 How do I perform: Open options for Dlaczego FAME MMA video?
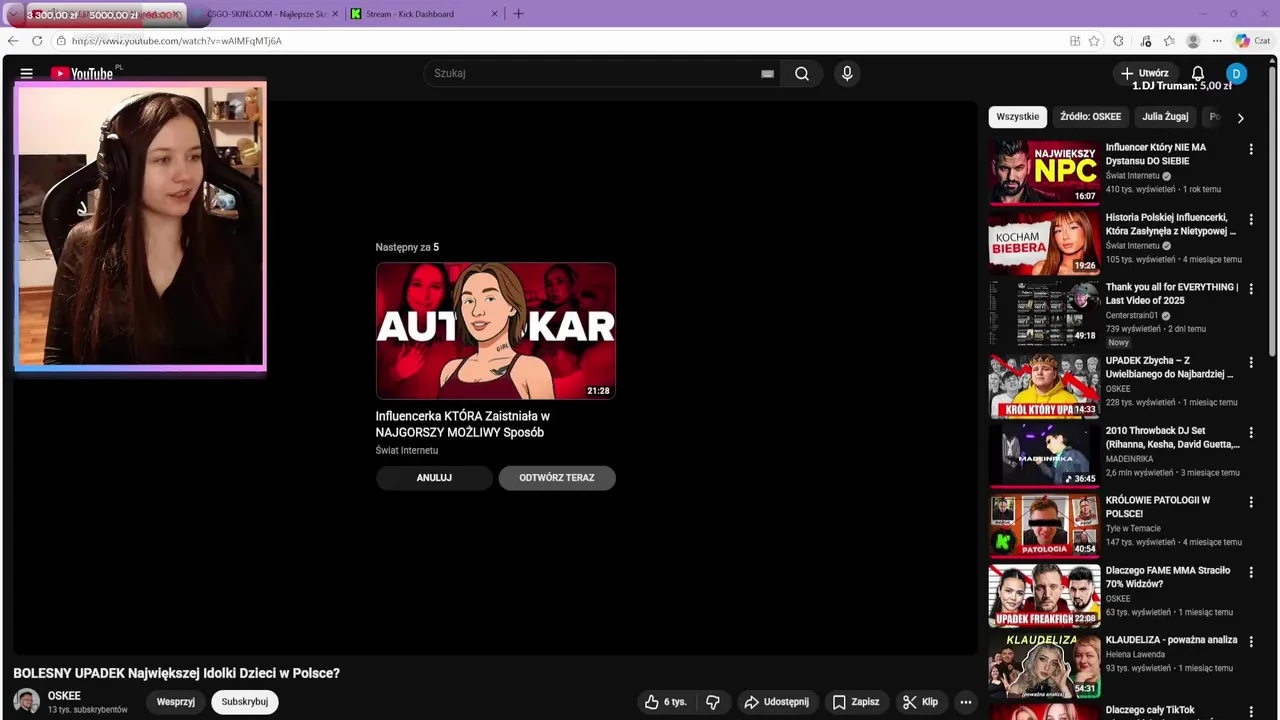point(1251,573)
